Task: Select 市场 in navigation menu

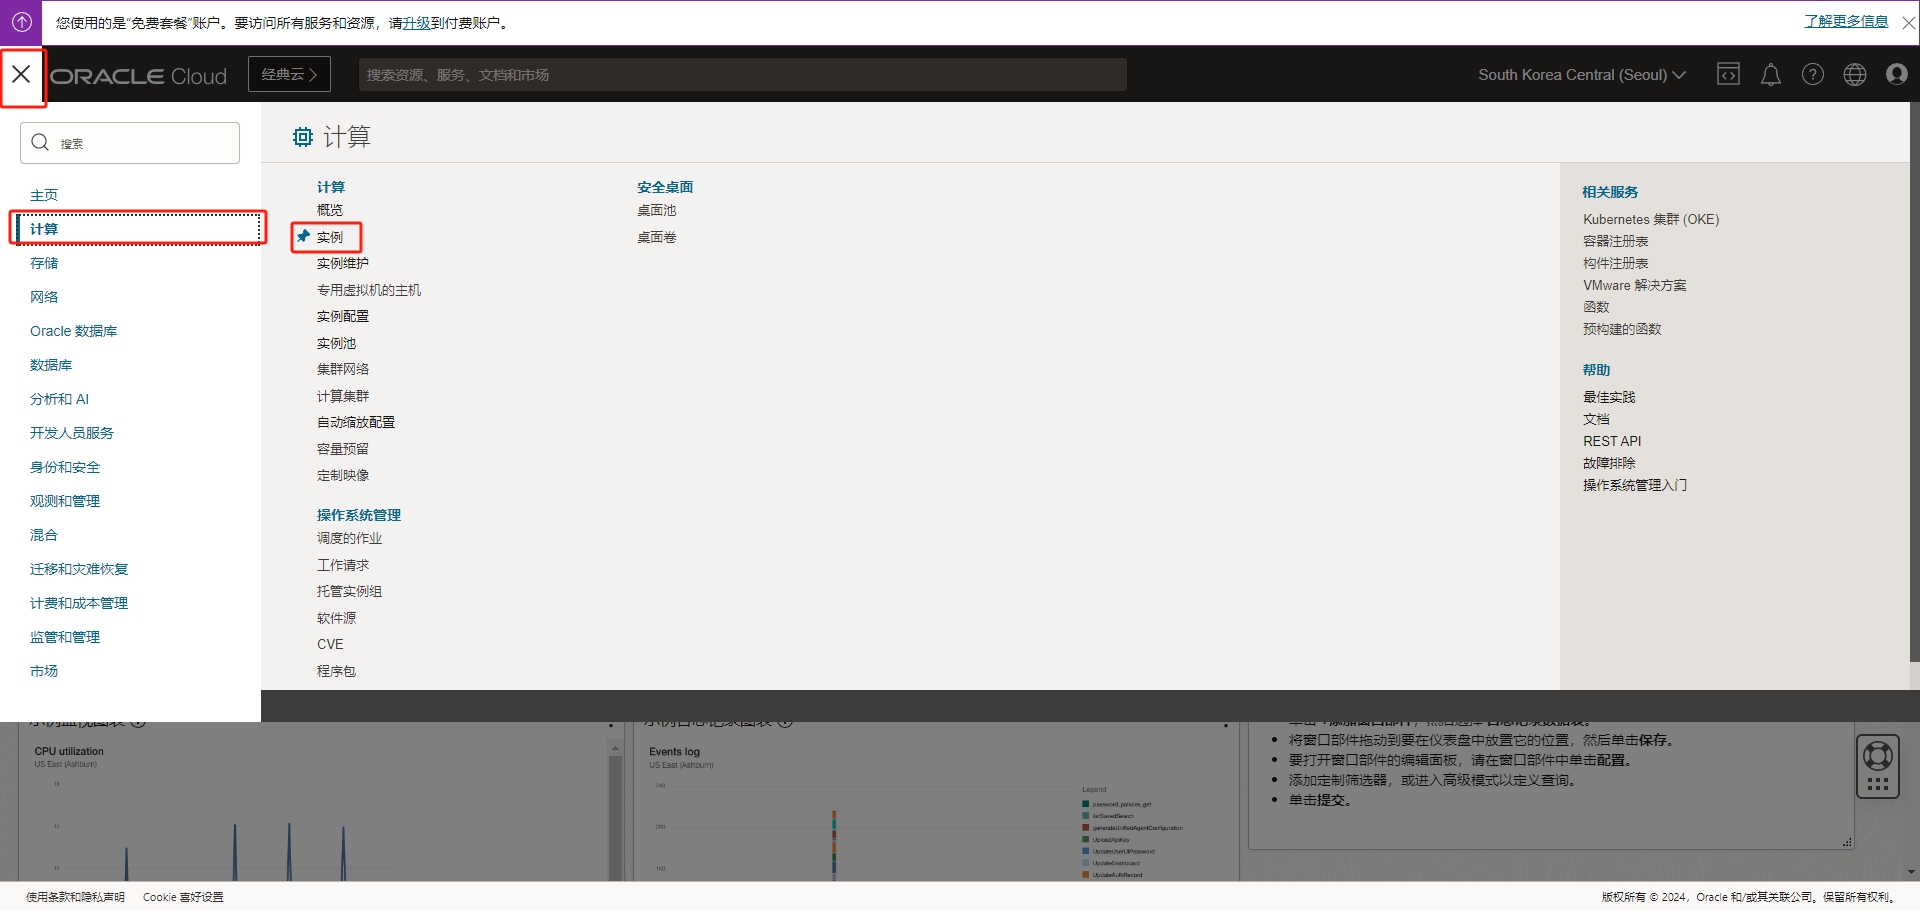Action: tap(44, 671)
